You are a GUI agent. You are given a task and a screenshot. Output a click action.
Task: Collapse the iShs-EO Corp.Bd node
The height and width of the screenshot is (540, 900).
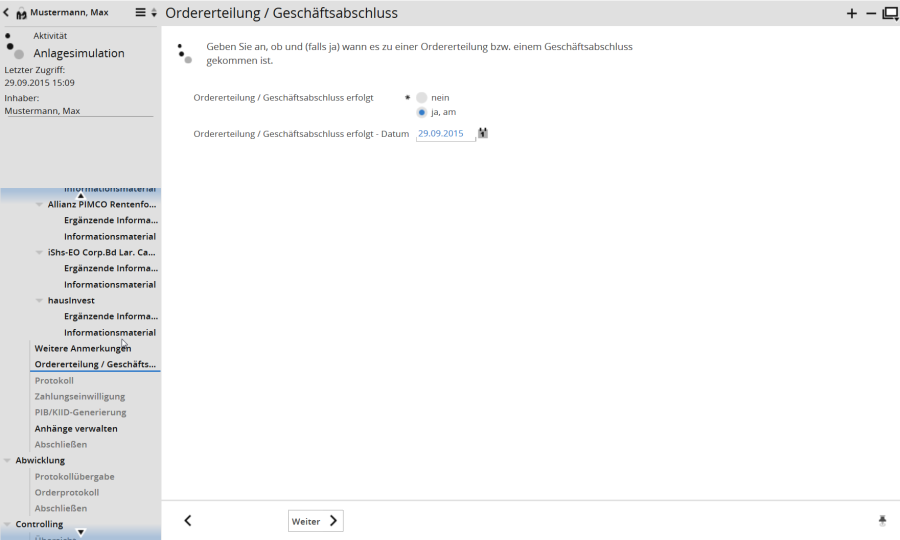click(x=39, y=252)
